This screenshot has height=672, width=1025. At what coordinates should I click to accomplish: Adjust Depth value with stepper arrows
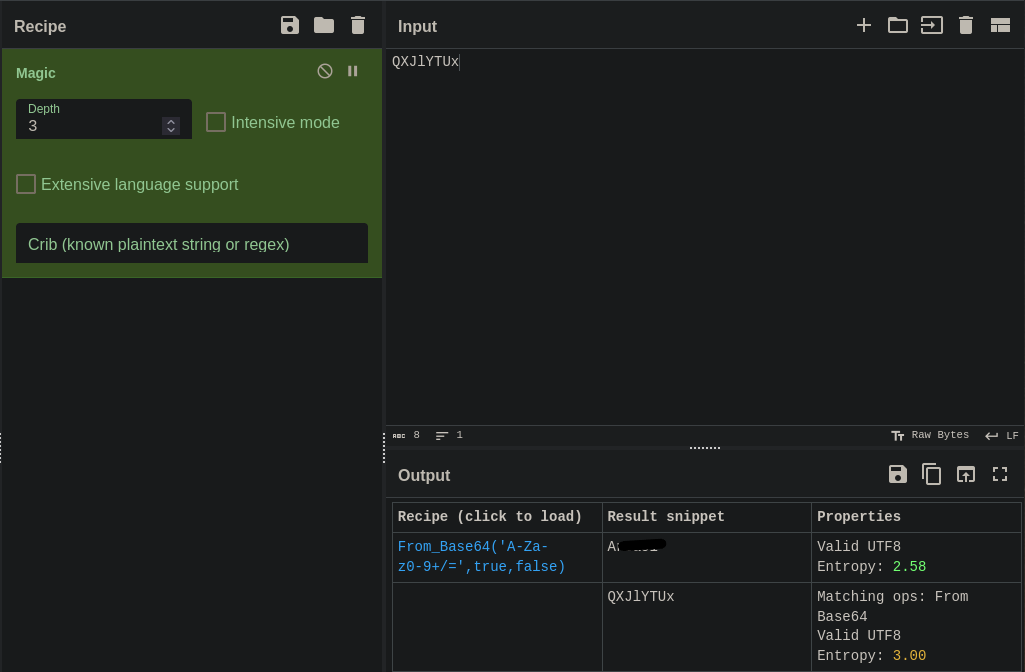pos(171,126)
